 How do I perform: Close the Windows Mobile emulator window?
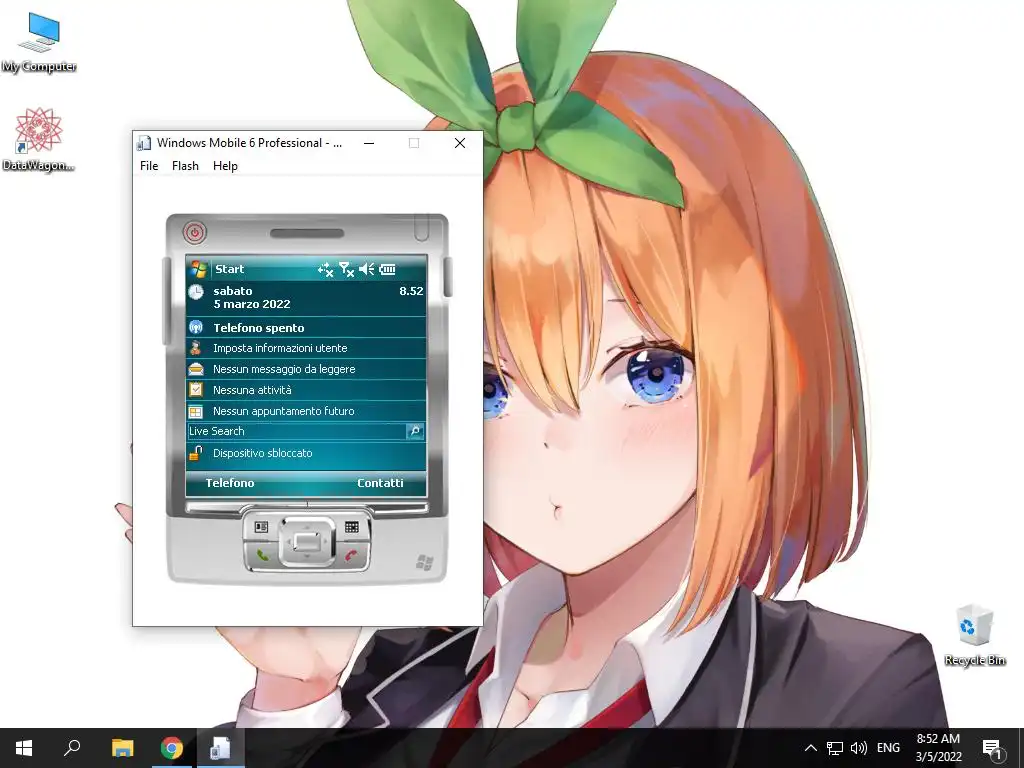point(460,143)
